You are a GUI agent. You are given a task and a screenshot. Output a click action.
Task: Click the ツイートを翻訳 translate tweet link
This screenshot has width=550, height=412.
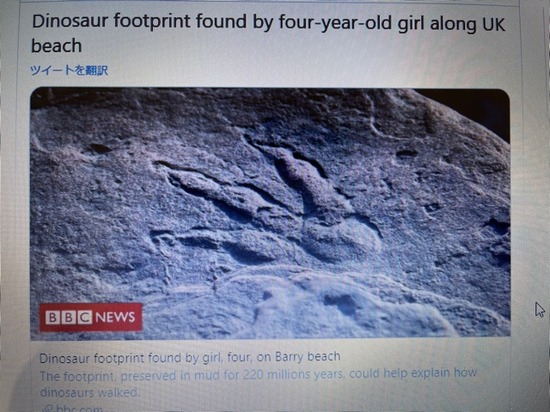point(69,70)
